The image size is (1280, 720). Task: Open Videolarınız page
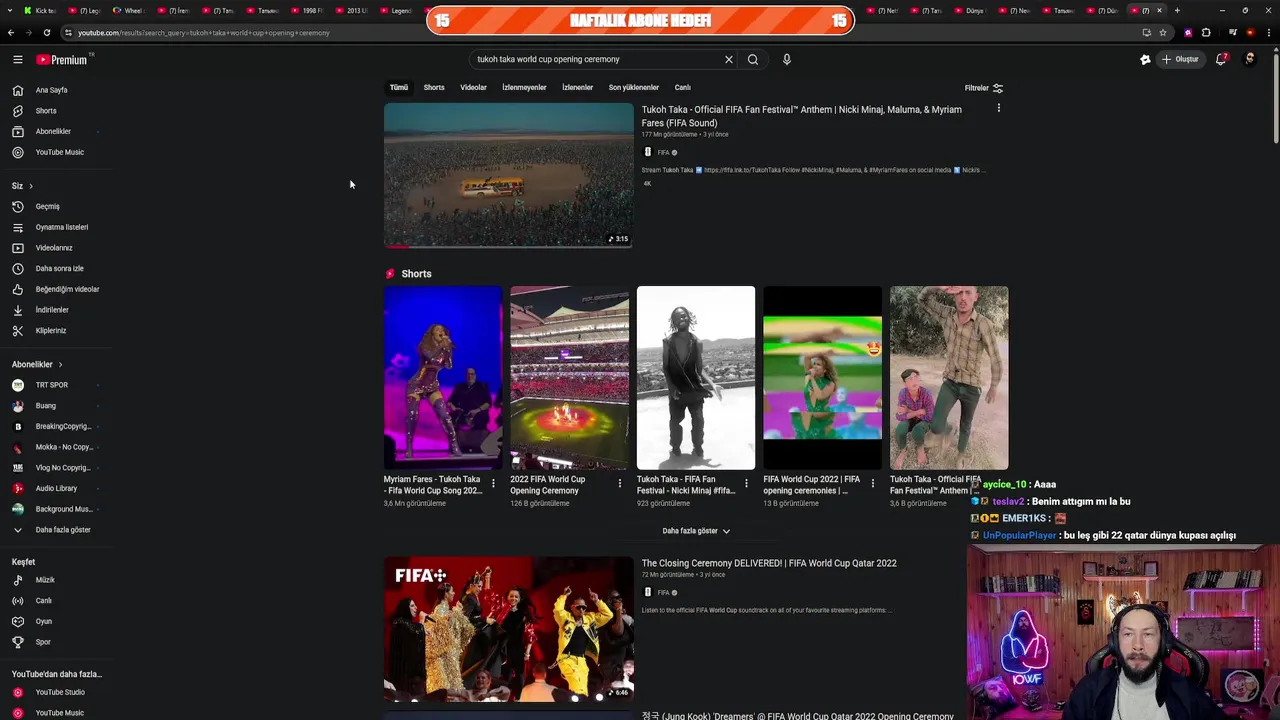tap(55, 248)
